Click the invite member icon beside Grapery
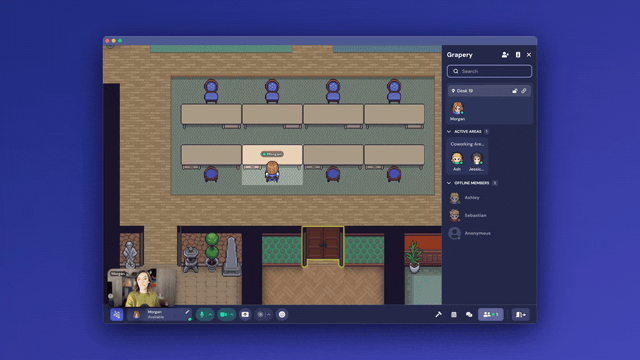This screenshot has width=640, height=360. click(x=505, y=55)
